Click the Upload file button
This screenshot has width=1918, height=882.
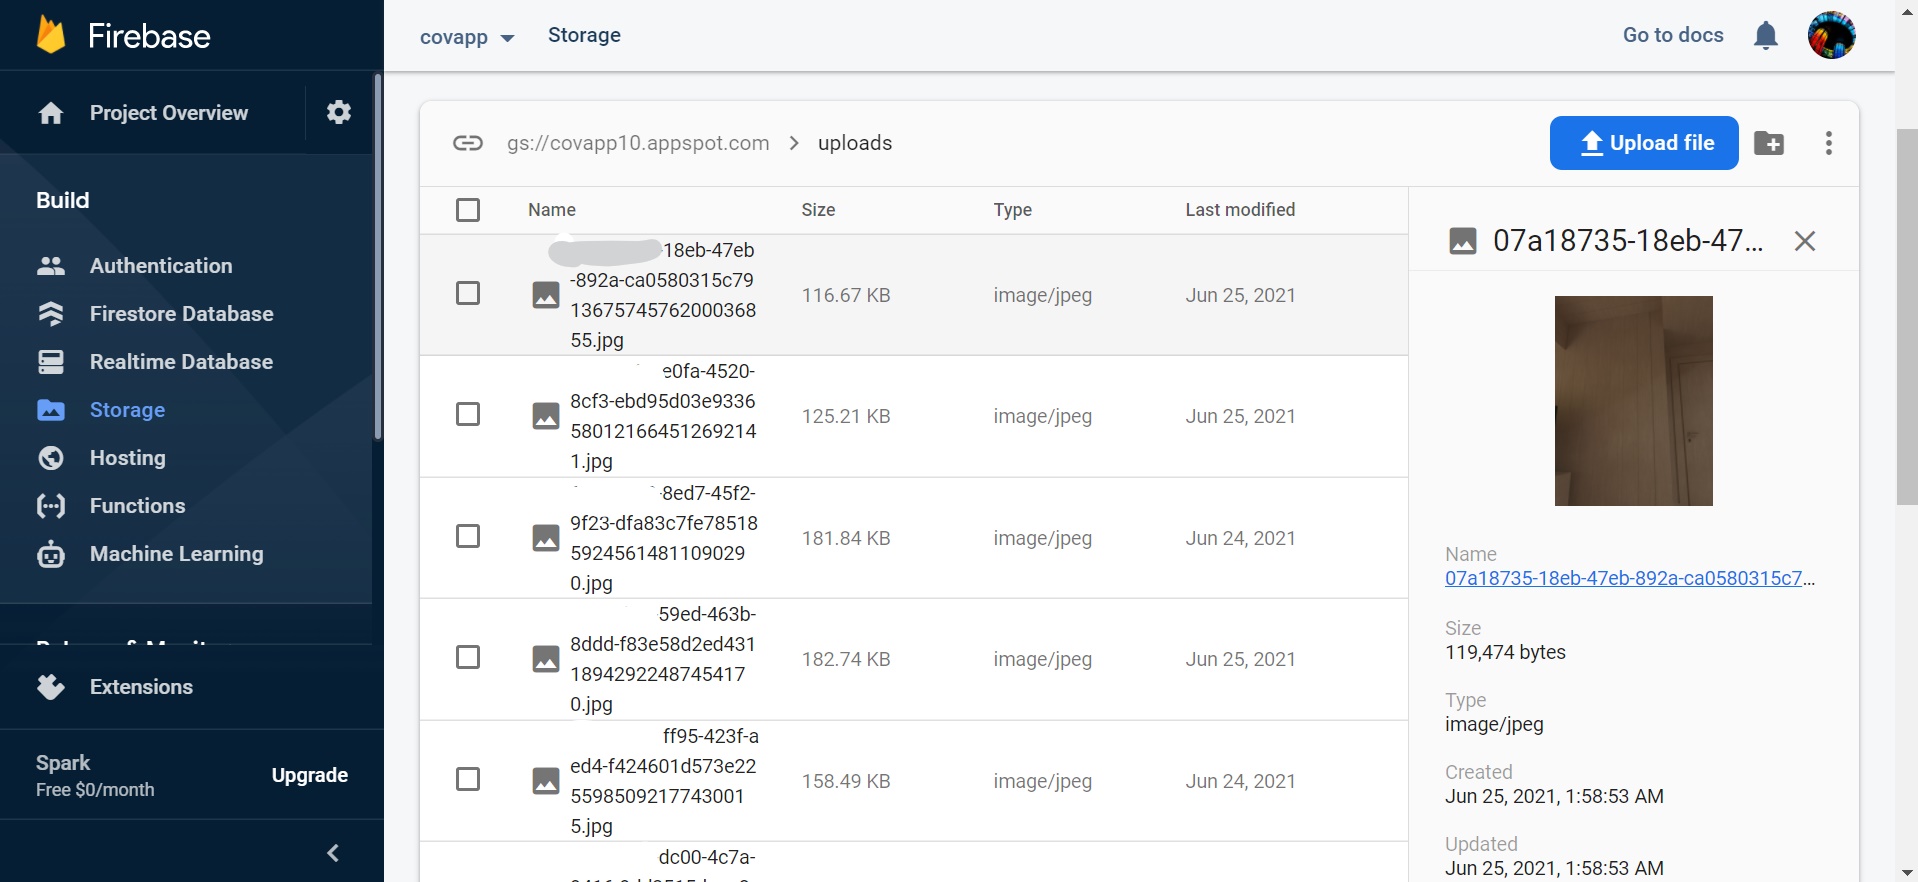(x=1643, y=143)
